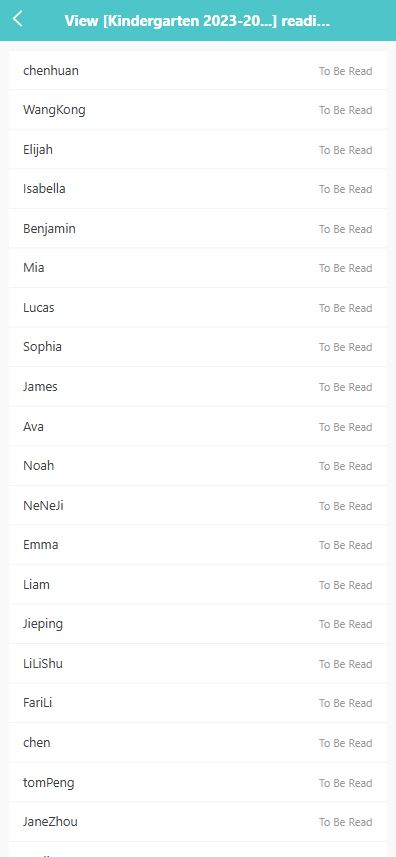Go back using the header arrow
The height and width of the screenshot is (857, 396).
point(18,19)
